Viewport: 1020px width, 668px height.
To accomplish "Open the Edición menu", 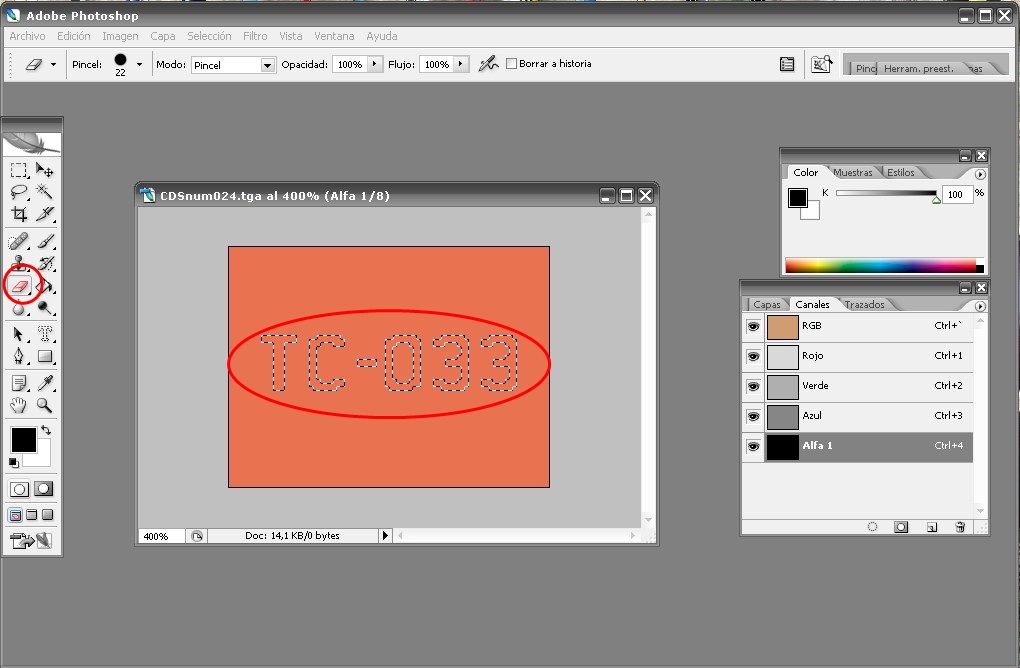I will coord(74,36).
